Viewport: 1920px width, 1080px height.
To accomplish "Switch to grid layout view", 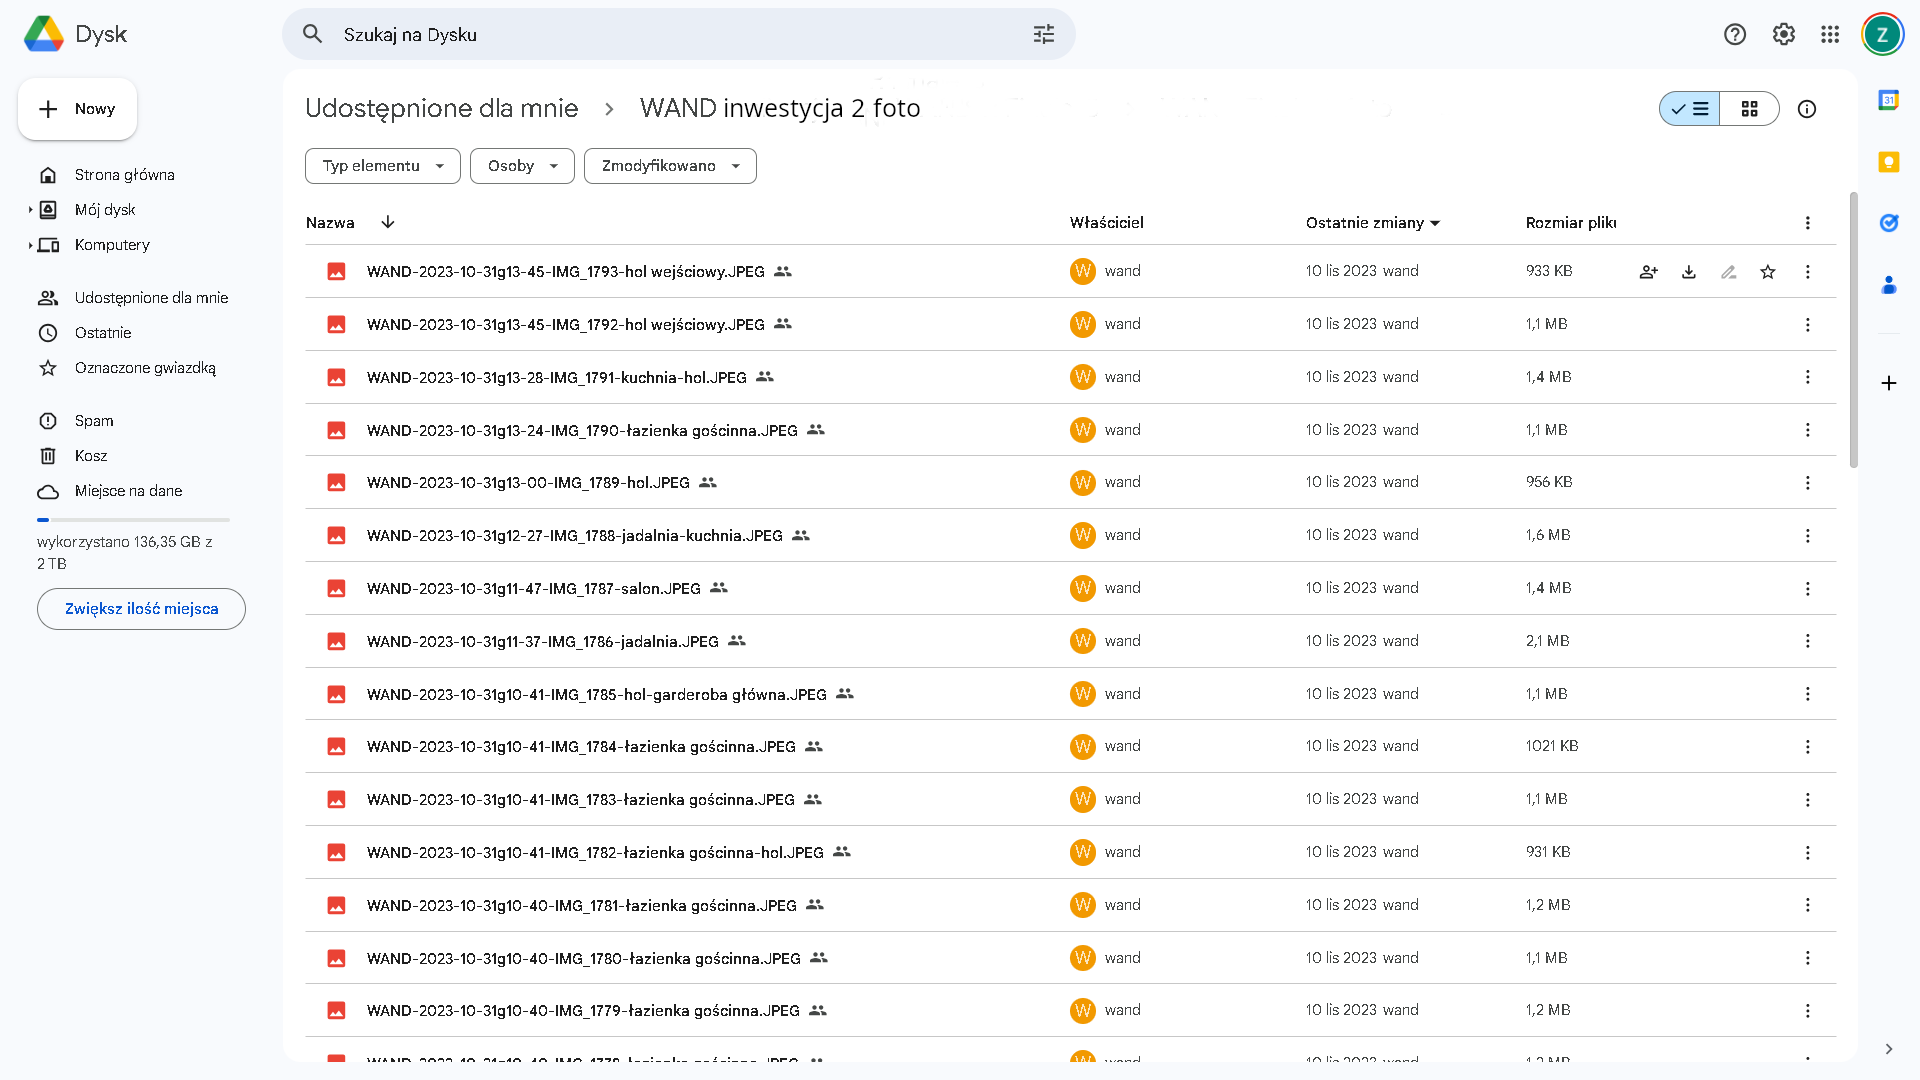I will click(1749, 109).
